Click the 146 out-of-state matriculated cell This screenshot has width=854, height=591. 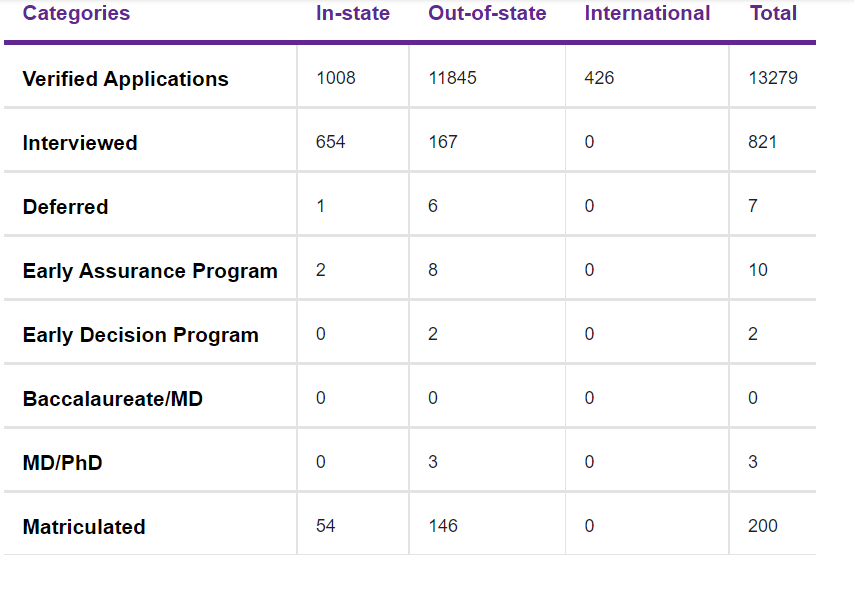click(443, 526)
